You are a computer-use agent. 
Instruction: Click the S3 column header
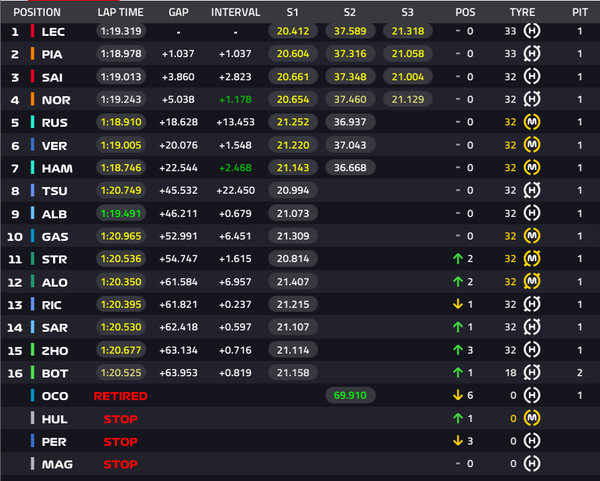(x=407, y=12)
